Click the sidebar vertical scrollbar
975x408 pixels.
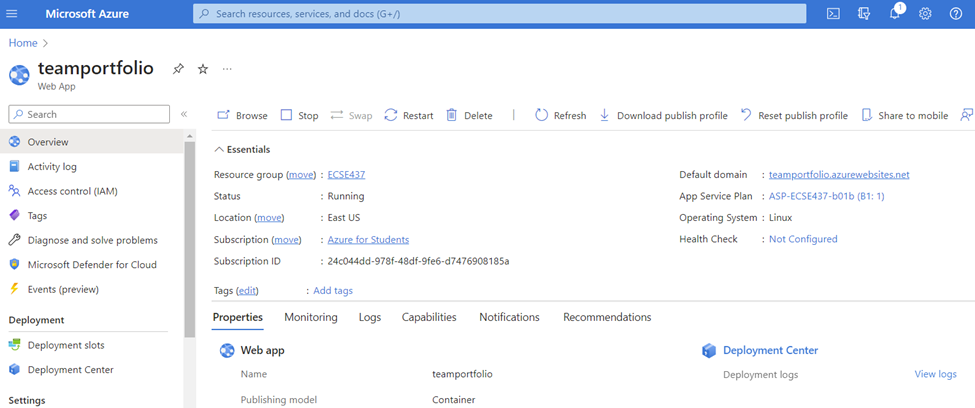coord(190,239)
